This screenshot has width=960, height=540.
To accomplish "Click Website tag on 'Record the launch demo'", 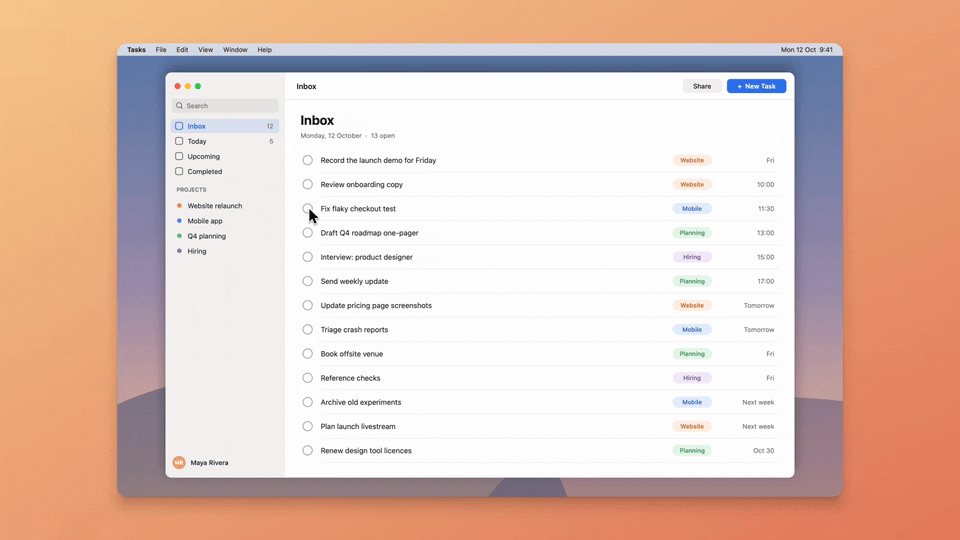I will (x=692, y=160).
